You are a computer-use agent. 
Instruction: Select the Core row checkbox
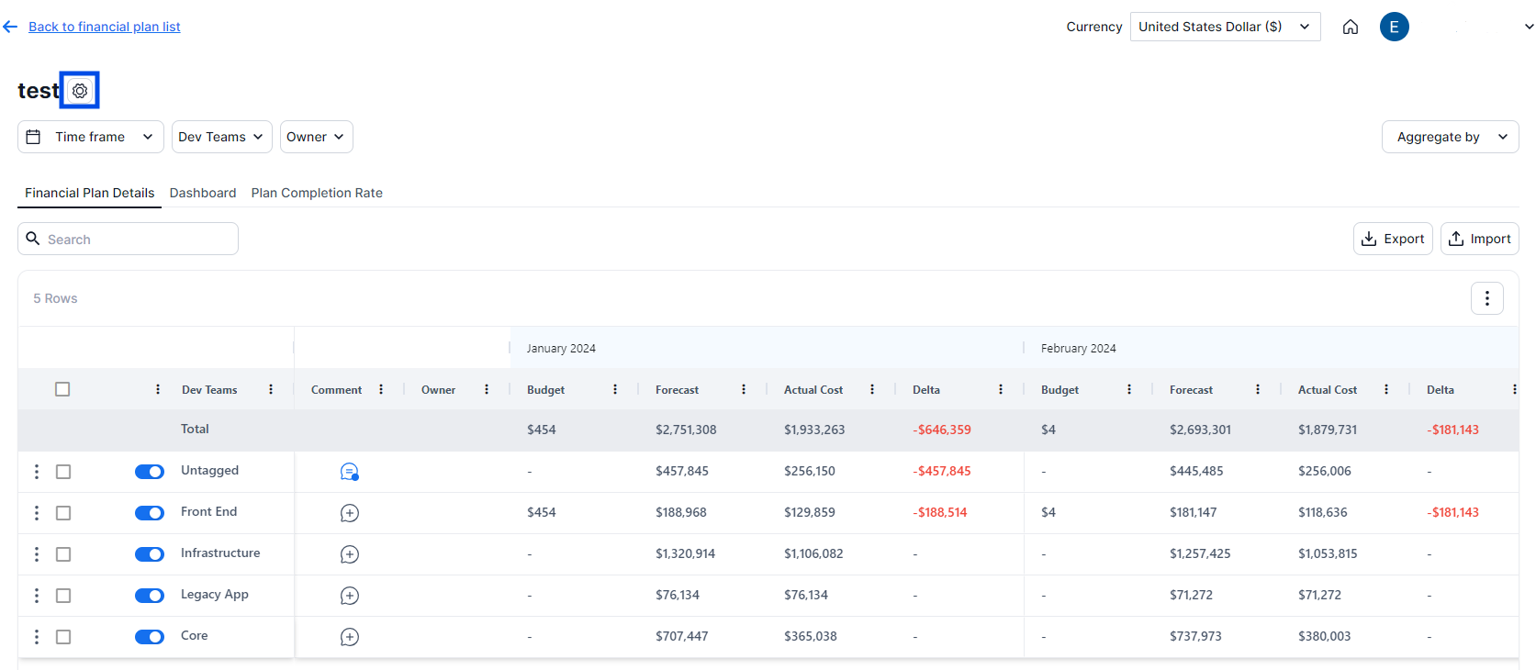click(63, 636)
